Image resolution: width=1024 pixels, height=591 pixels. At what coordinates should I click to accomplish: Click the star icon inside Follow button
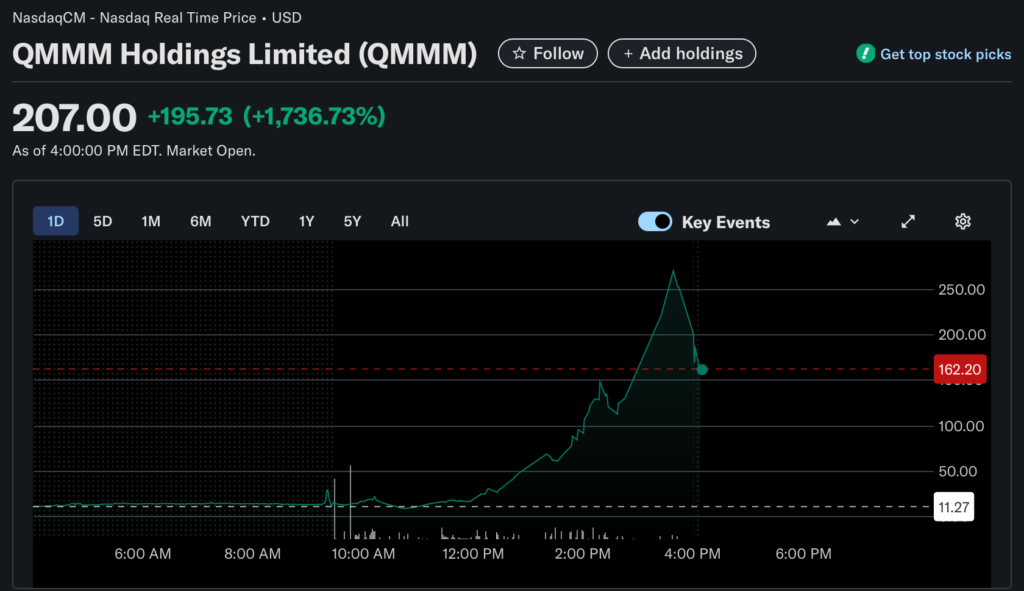tap(521, 54)
